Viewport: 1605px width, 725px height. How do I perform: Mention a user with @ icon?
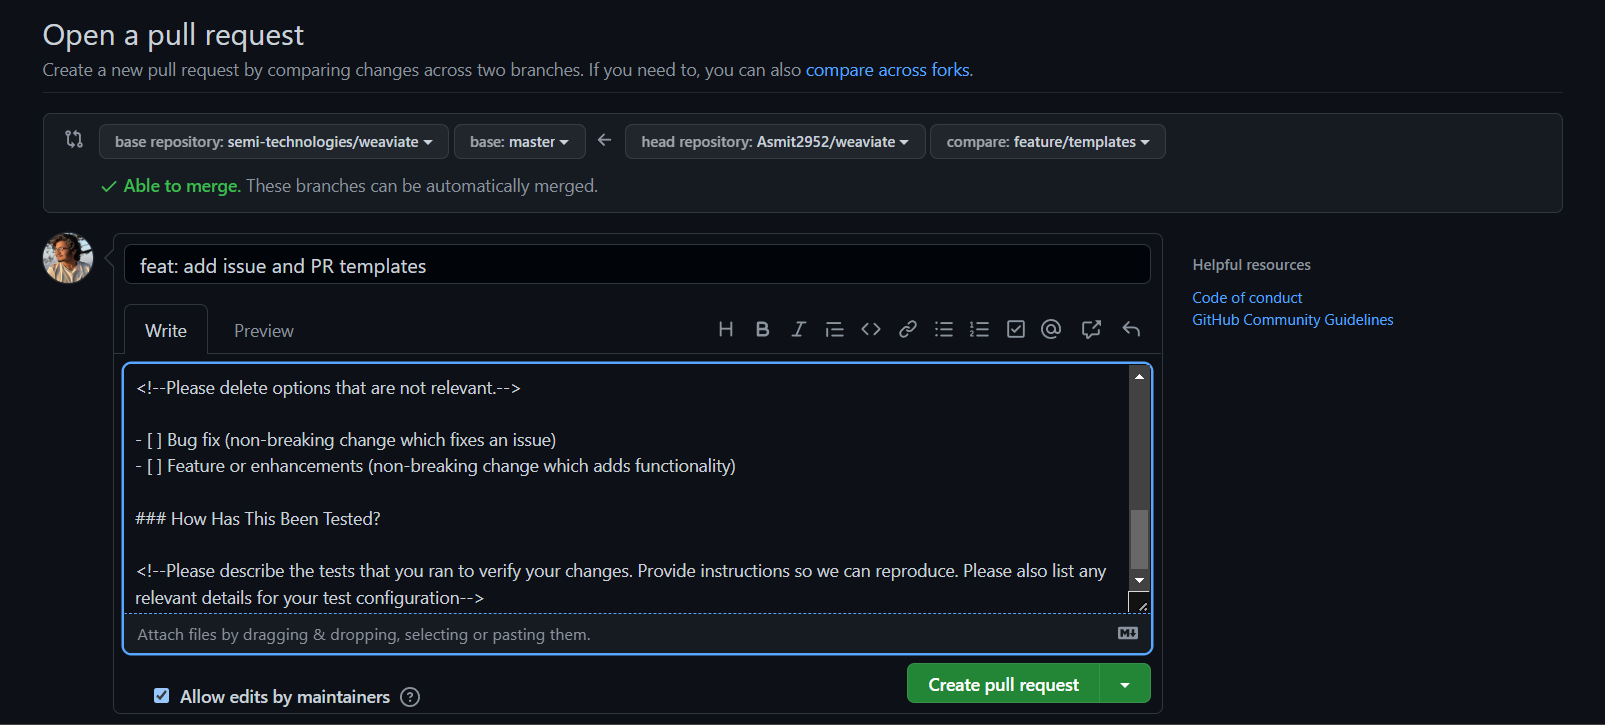(x=1051, y=329)
